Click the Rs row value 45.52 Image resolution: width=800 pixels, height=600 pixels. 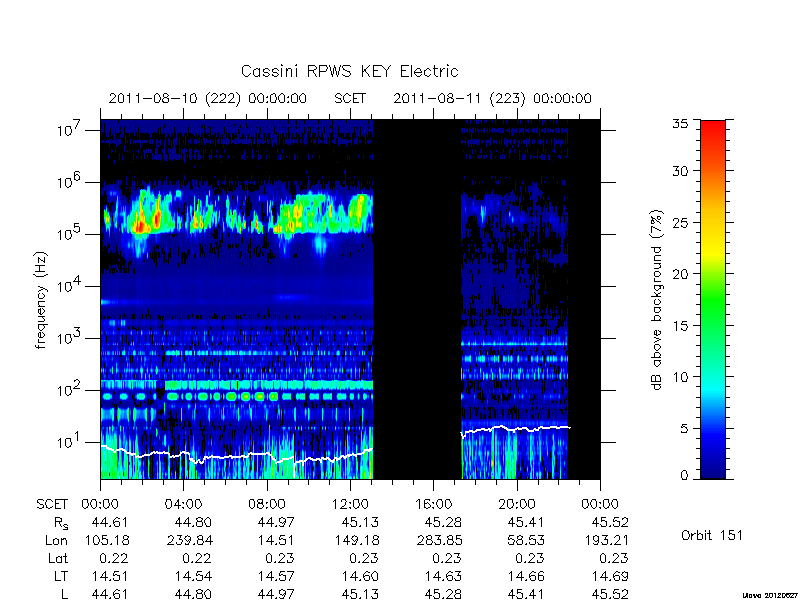click(x=609, y=522)
